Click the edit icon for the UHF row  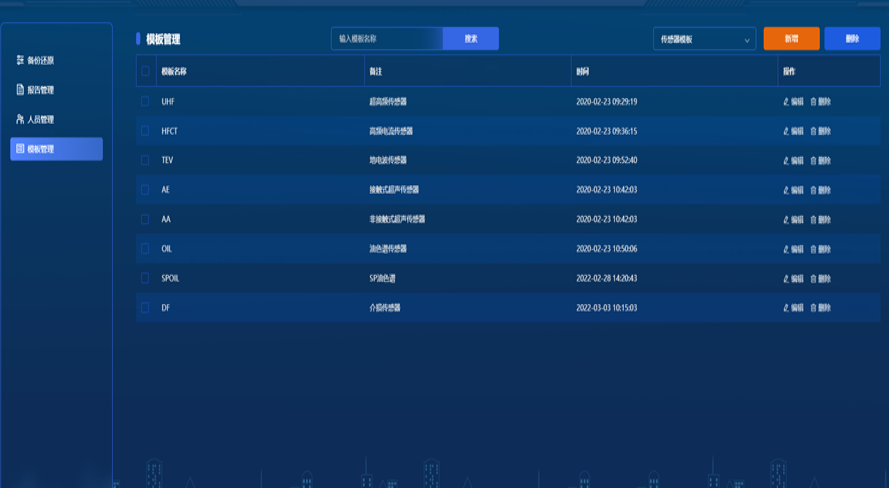tap(785, 102)
